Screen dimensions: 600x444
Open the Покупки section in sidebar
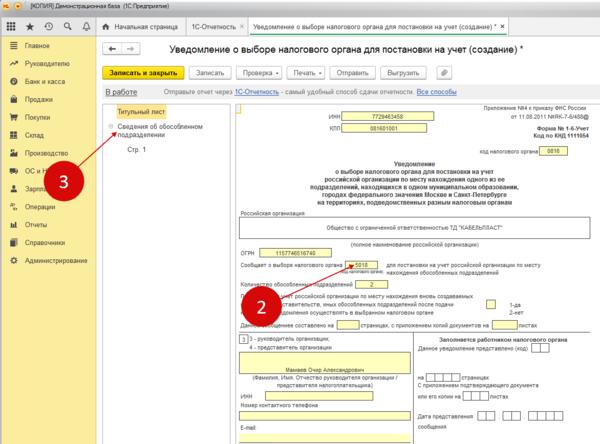click(x=39, y=116)
